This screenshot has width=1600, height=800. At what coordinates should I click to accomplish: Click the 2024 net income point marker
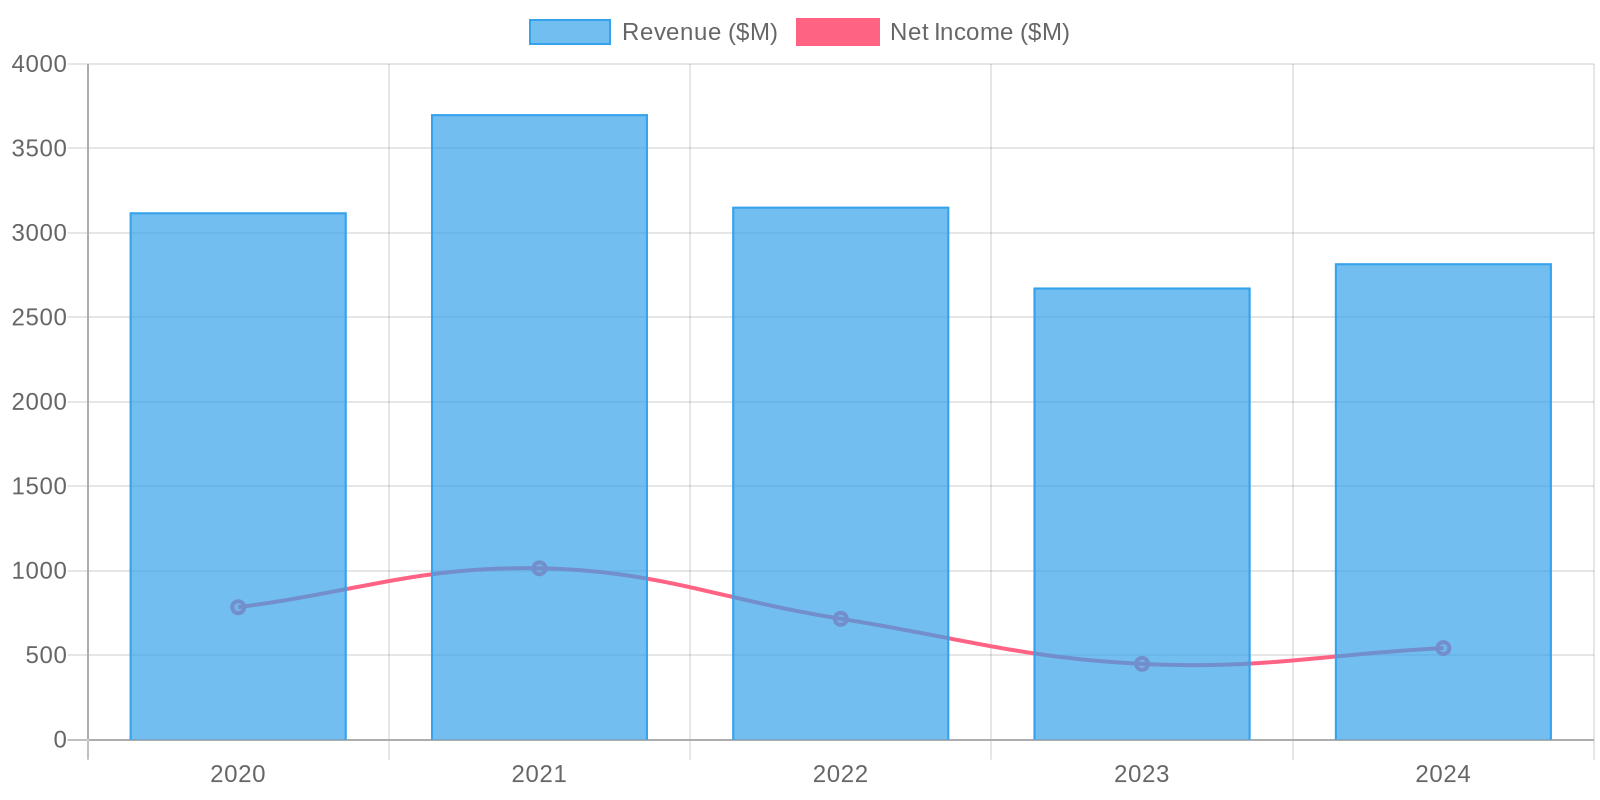coord(1443,648)
